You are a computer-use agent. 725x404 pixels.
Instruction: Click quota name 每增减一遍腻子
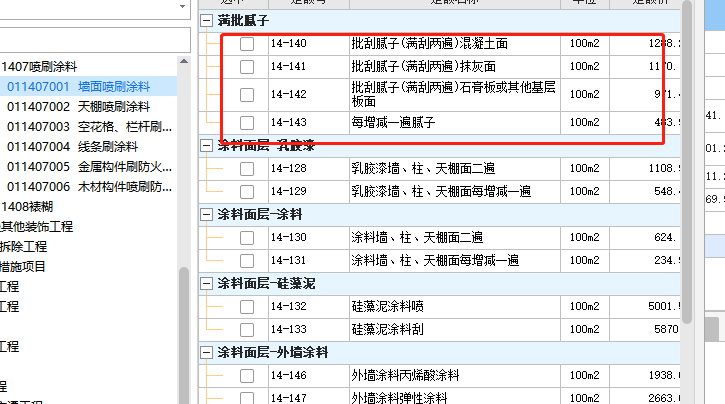[x=393, y=122]
